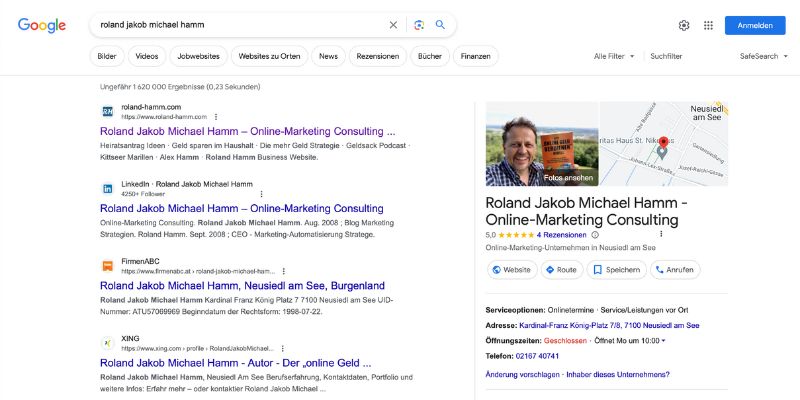Click the Geschlossen status text
800x400 pixels.
coord(565,340)
